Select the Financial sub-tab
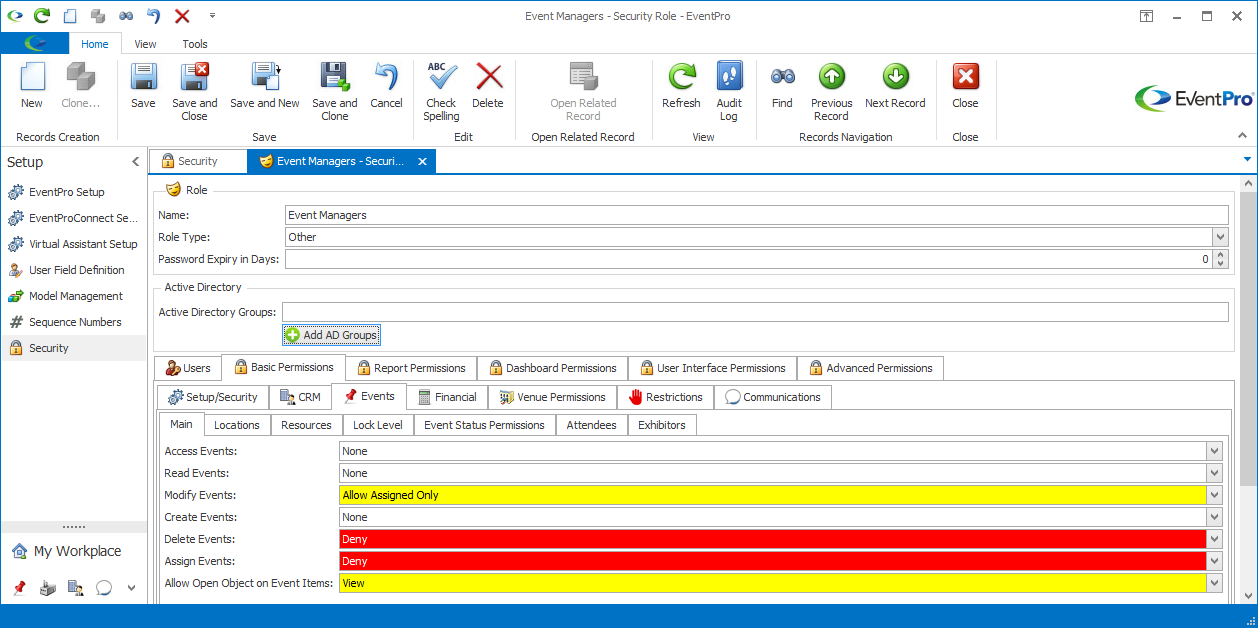The height and width of the screenshot is (628, 1258). coord(447,397)
